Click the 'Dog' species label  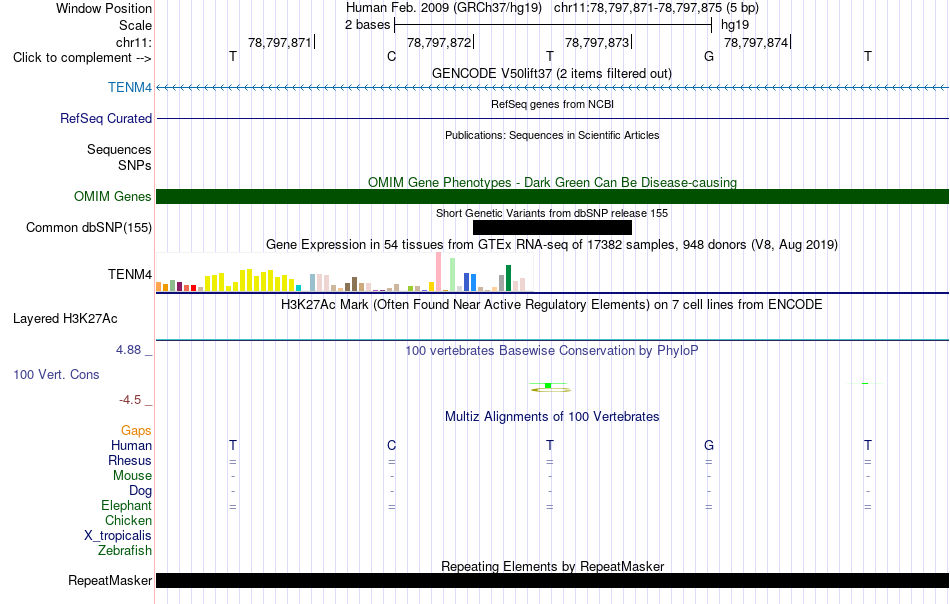(x=140, y=491)
